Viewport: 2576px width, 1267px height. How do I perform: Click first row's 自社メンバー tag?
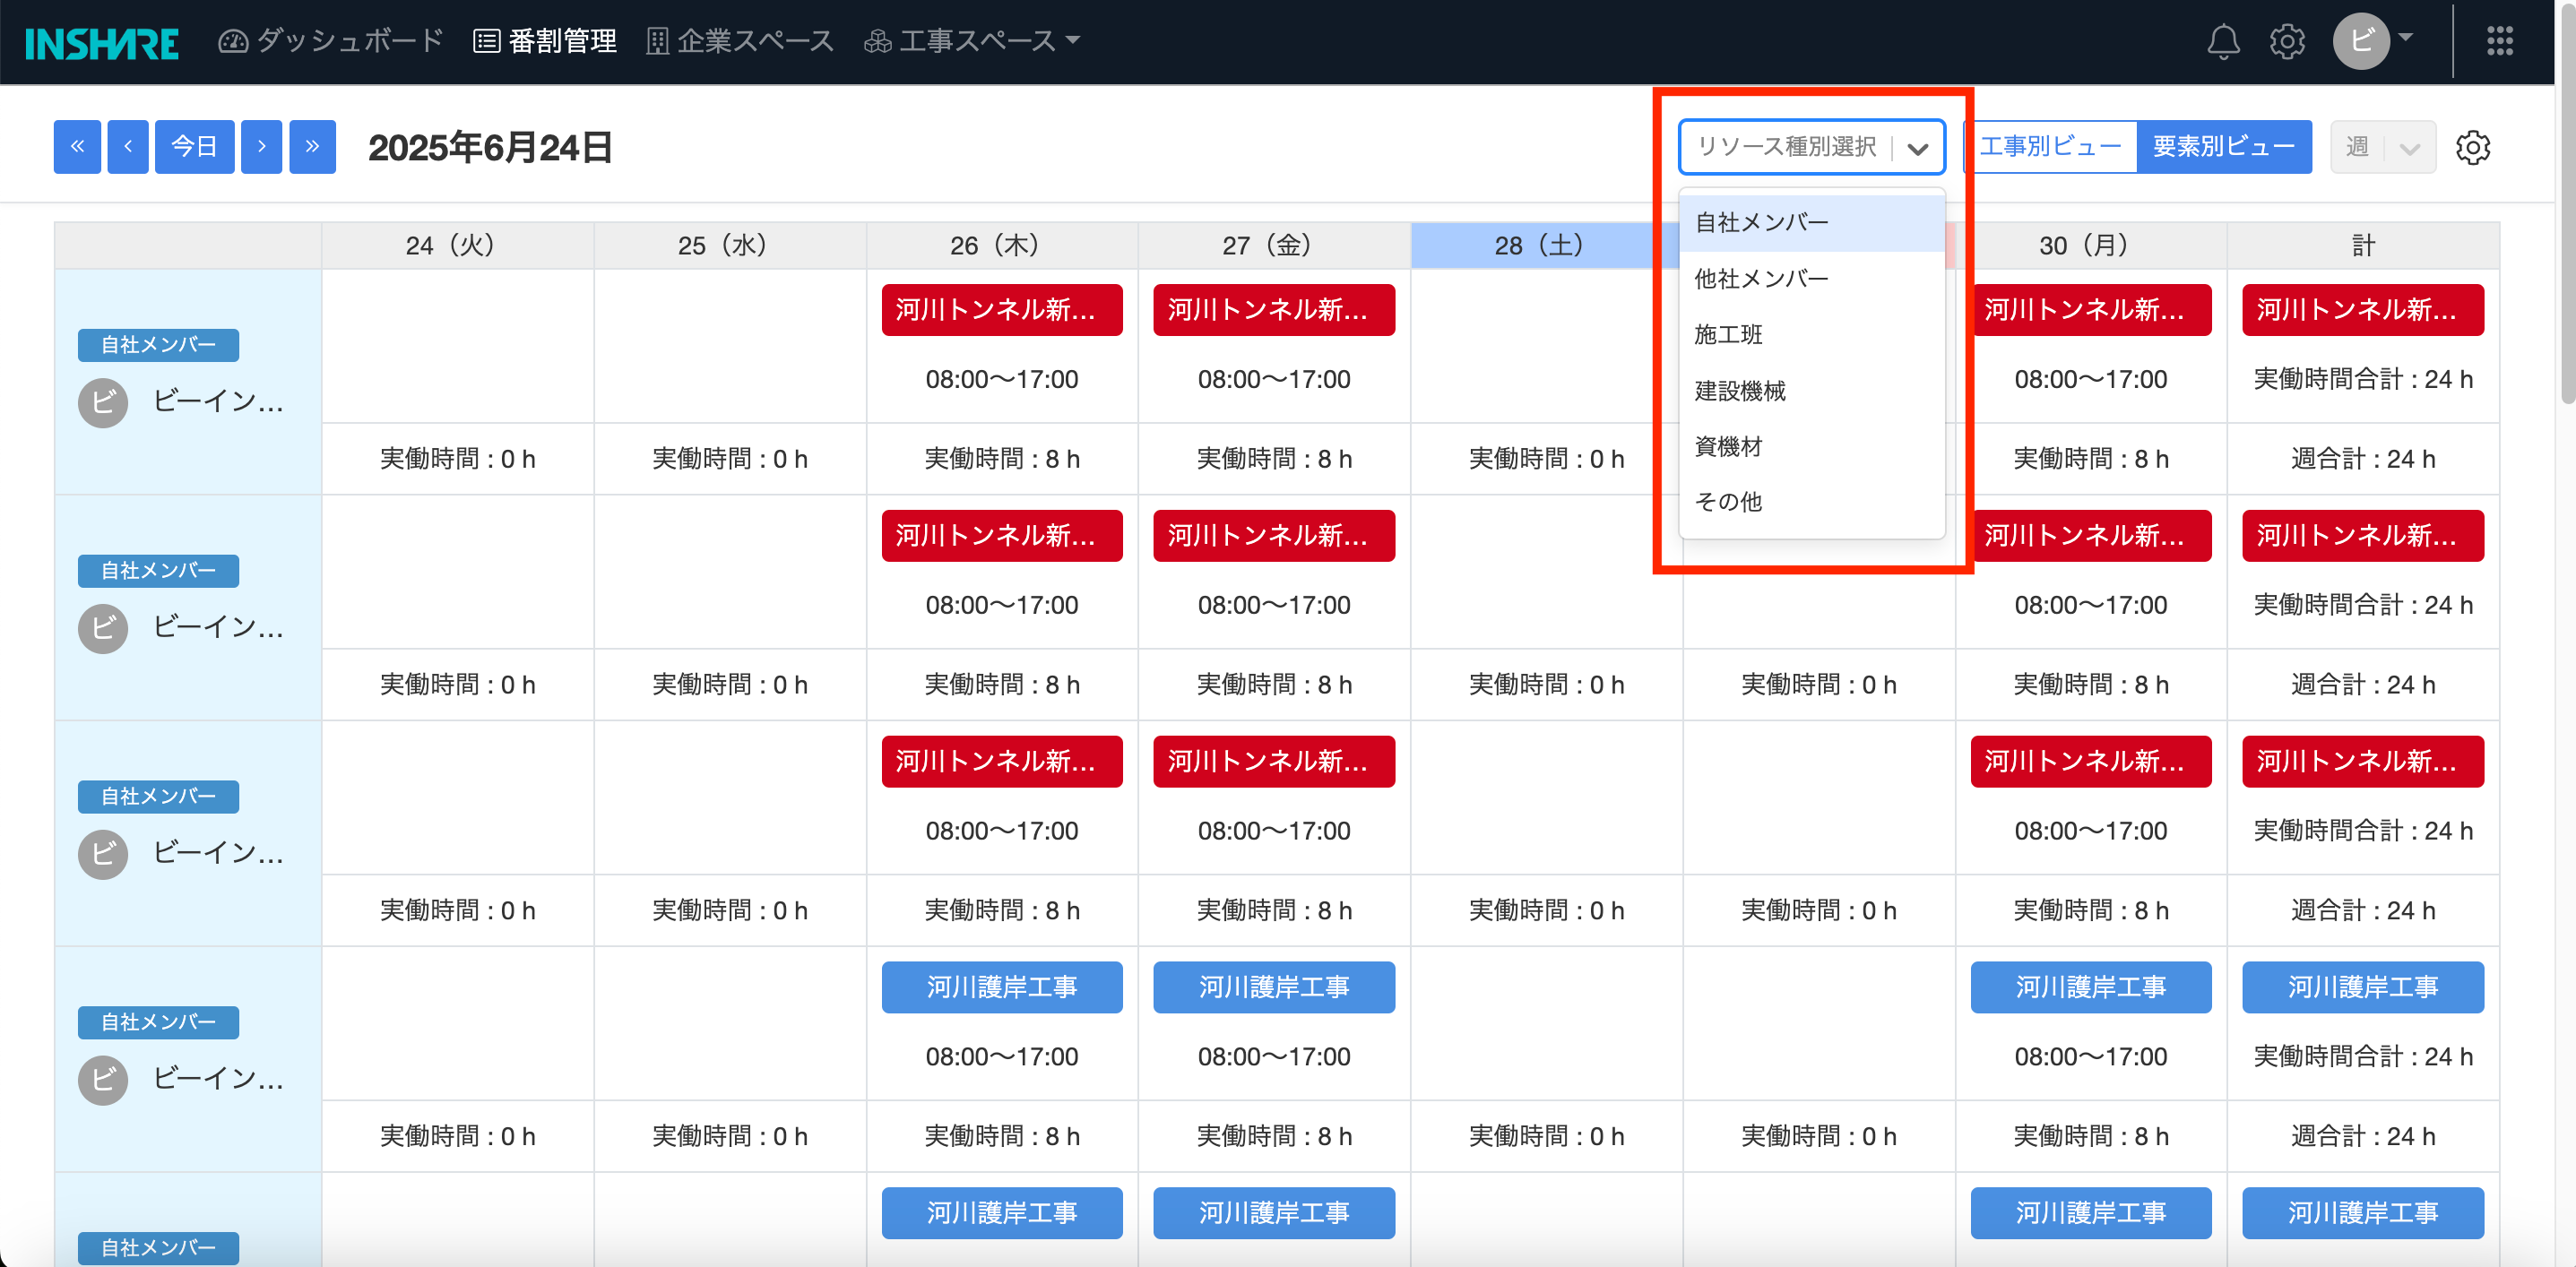(x=158, y=345)
